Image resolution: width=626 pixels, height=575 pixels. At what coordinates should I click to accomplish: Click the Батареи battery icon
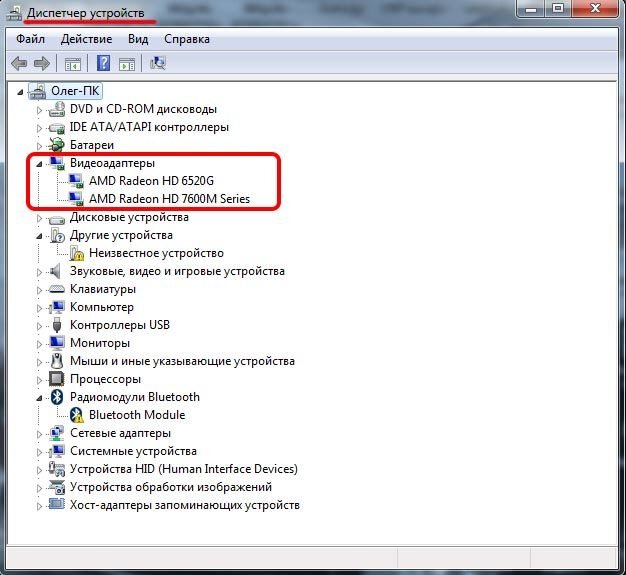click(56, 145)
